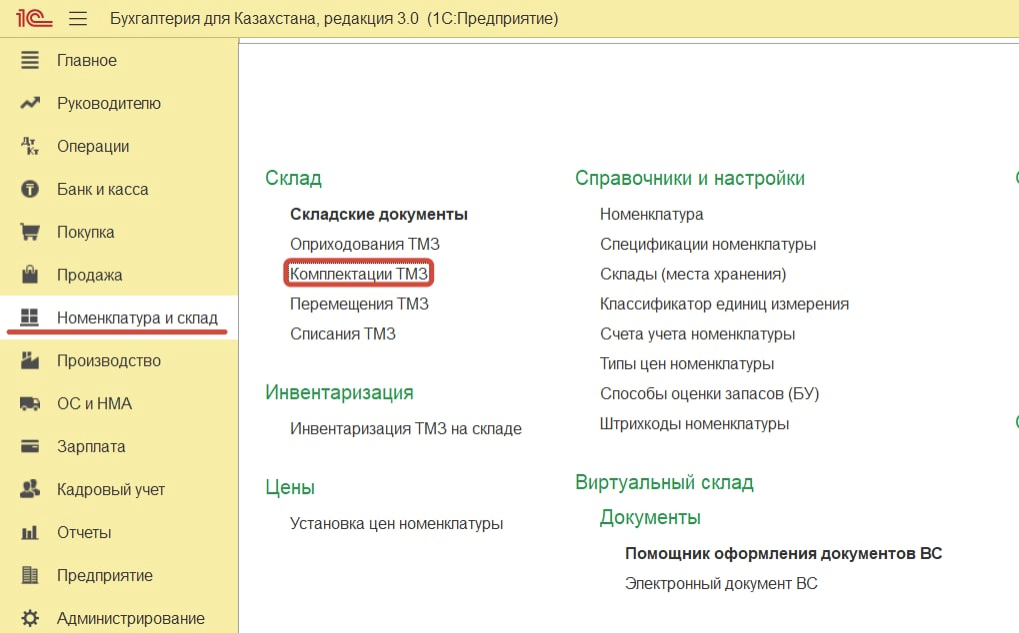
Task: Open the Кадровый учет section
Action: click(110, 490)
